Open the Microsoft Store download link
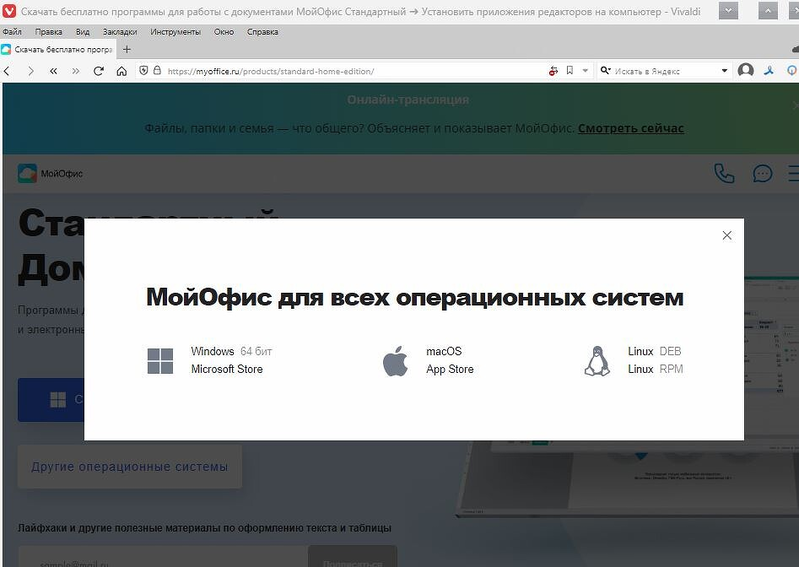 (x=227, y=369)
